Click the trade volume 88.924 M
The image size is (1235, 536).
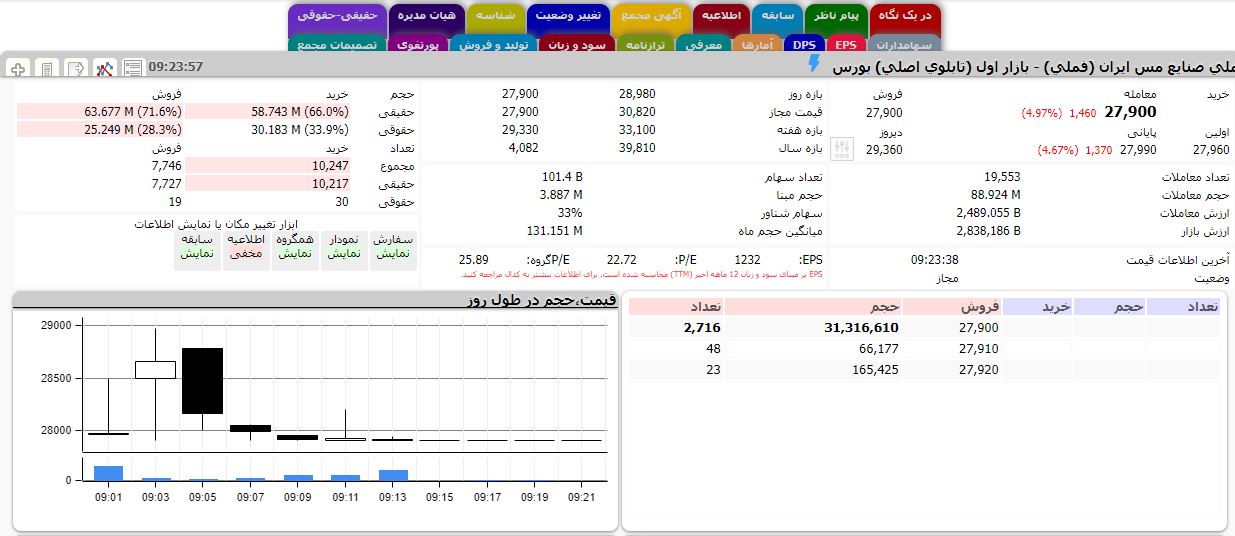pos(995,195)
